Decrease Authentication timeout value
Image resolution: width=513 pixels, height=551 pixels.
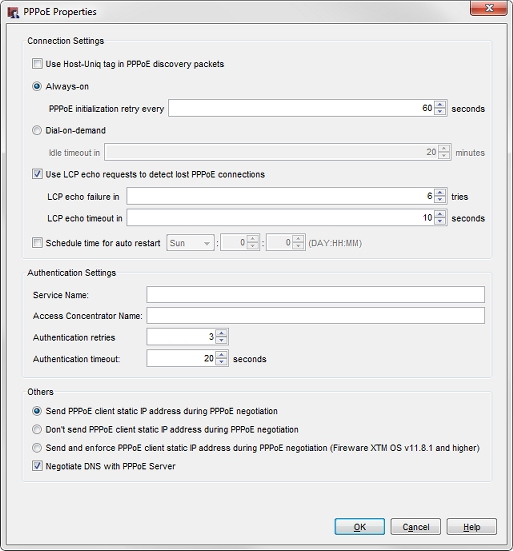[221, 362]
